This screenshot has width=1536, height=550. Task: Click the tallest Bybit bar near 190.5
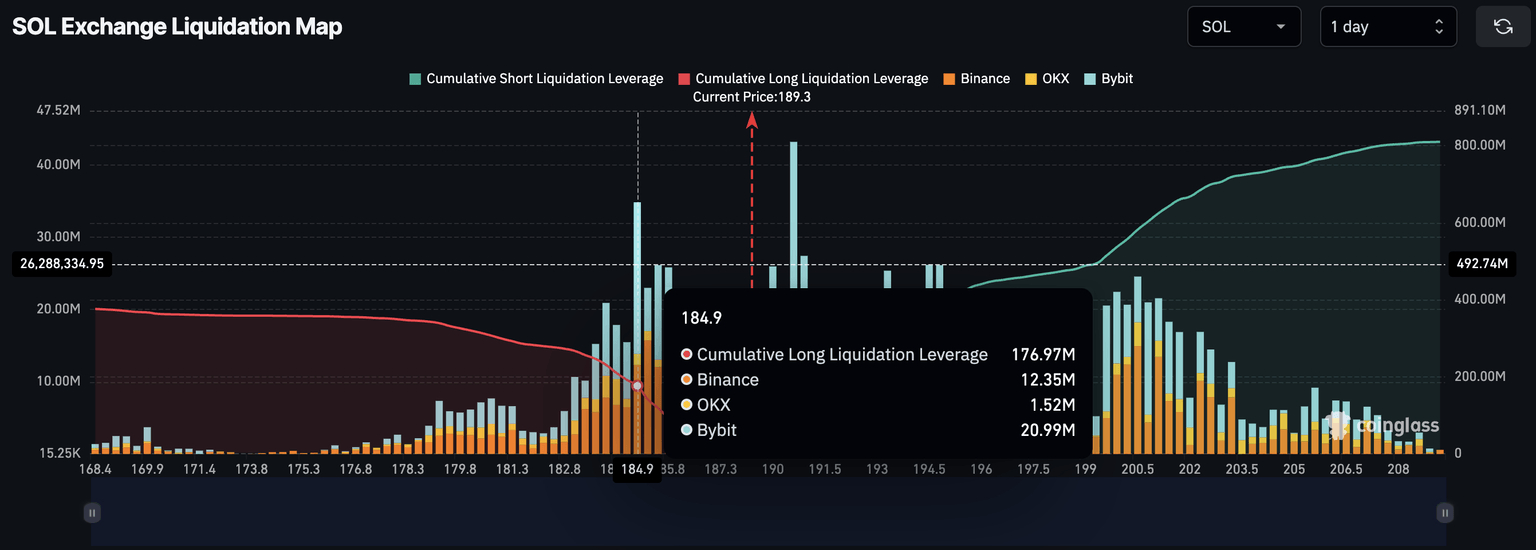point(793,200)
